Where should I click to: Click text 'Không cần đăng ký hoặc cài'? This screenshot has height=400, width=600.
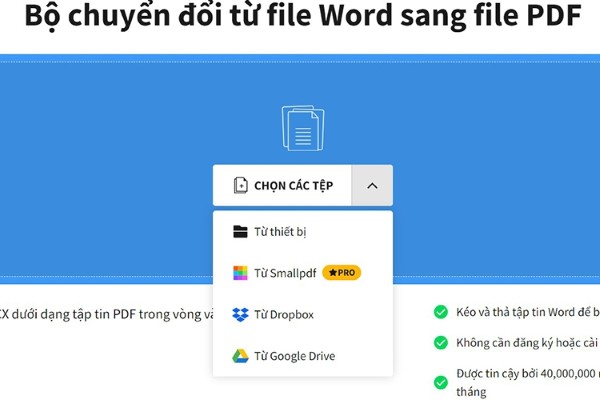(527, 343)
